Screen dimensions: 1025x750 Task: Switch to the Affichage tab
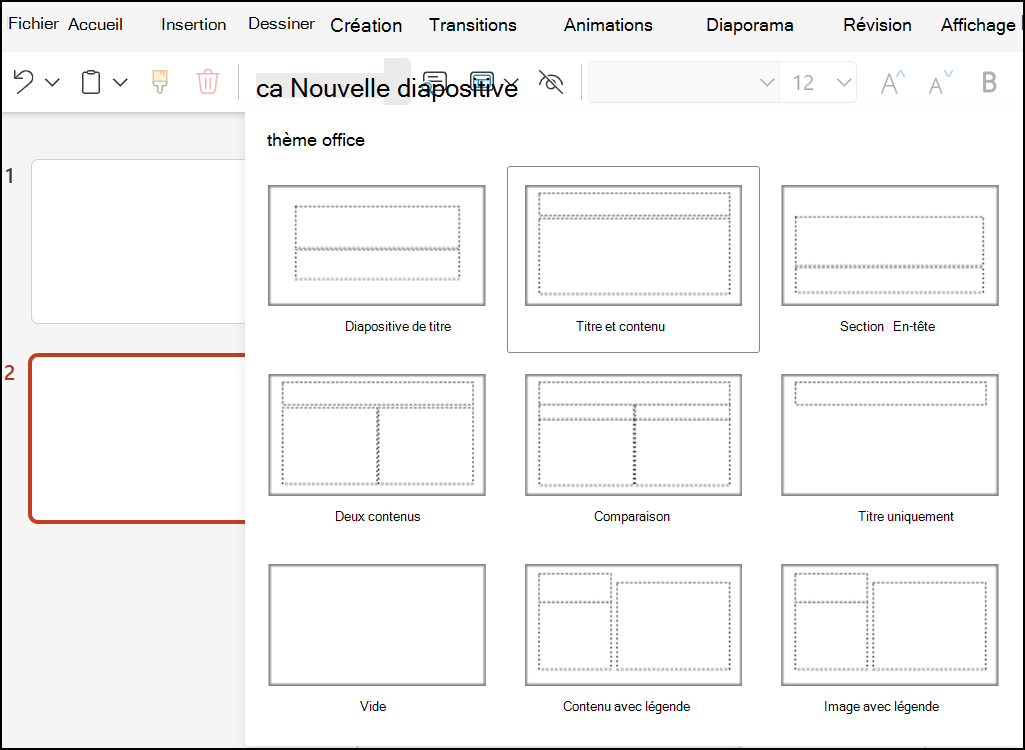coord(978,25)
